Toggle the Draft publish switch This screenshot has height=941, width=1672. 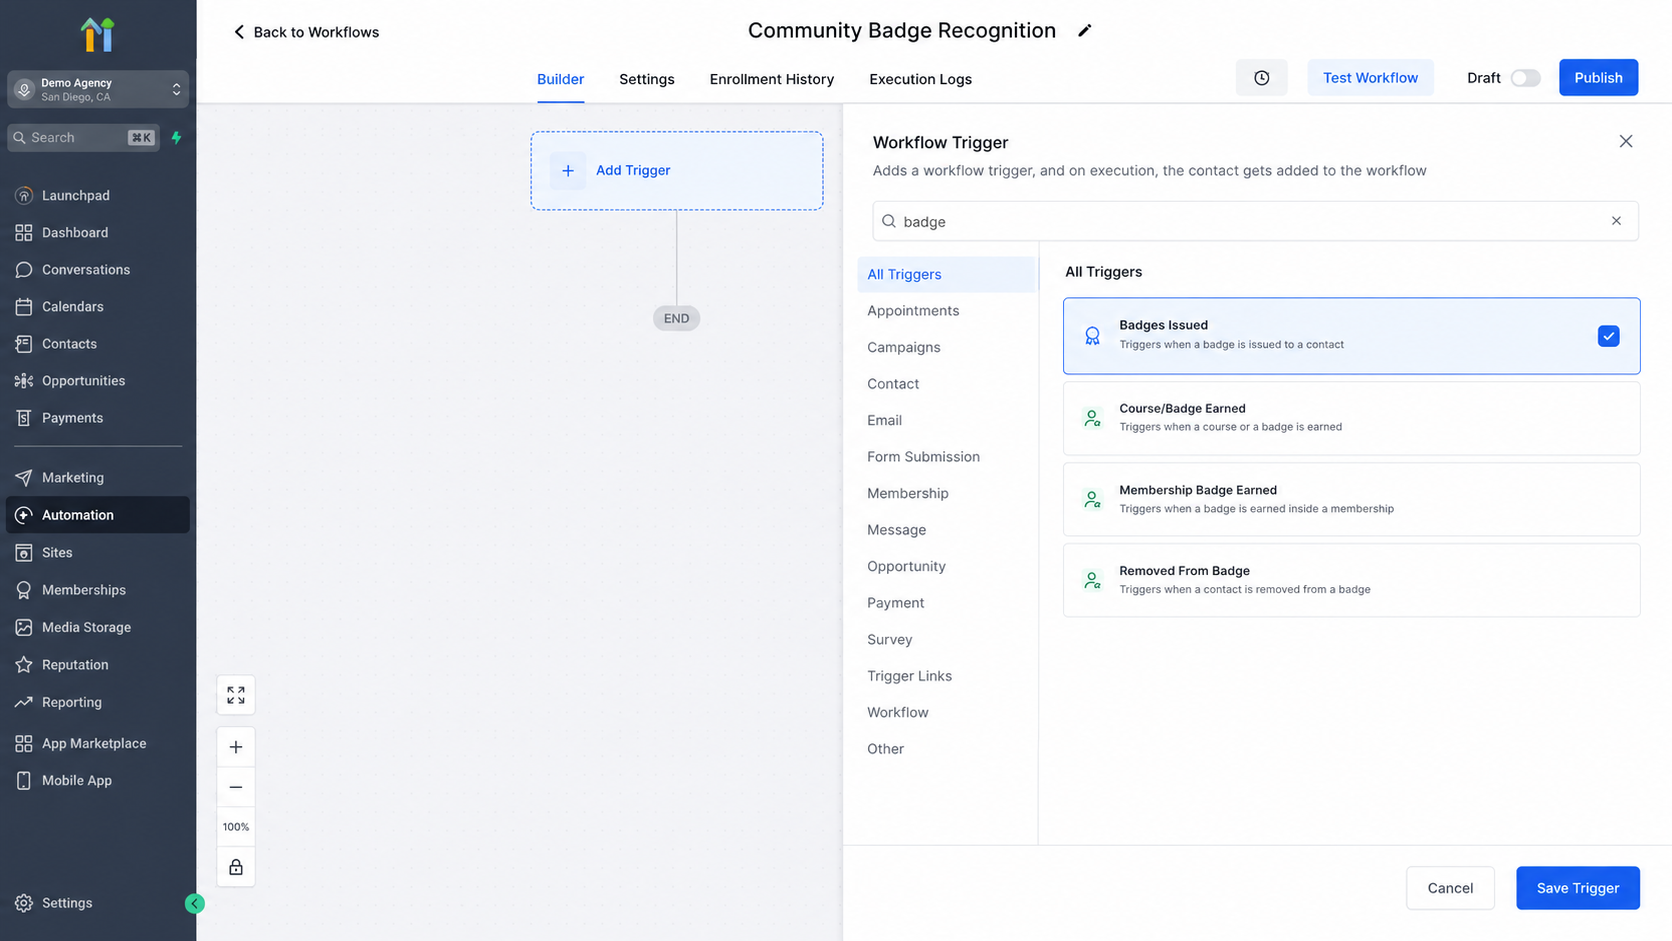(x=1525, y=78)
